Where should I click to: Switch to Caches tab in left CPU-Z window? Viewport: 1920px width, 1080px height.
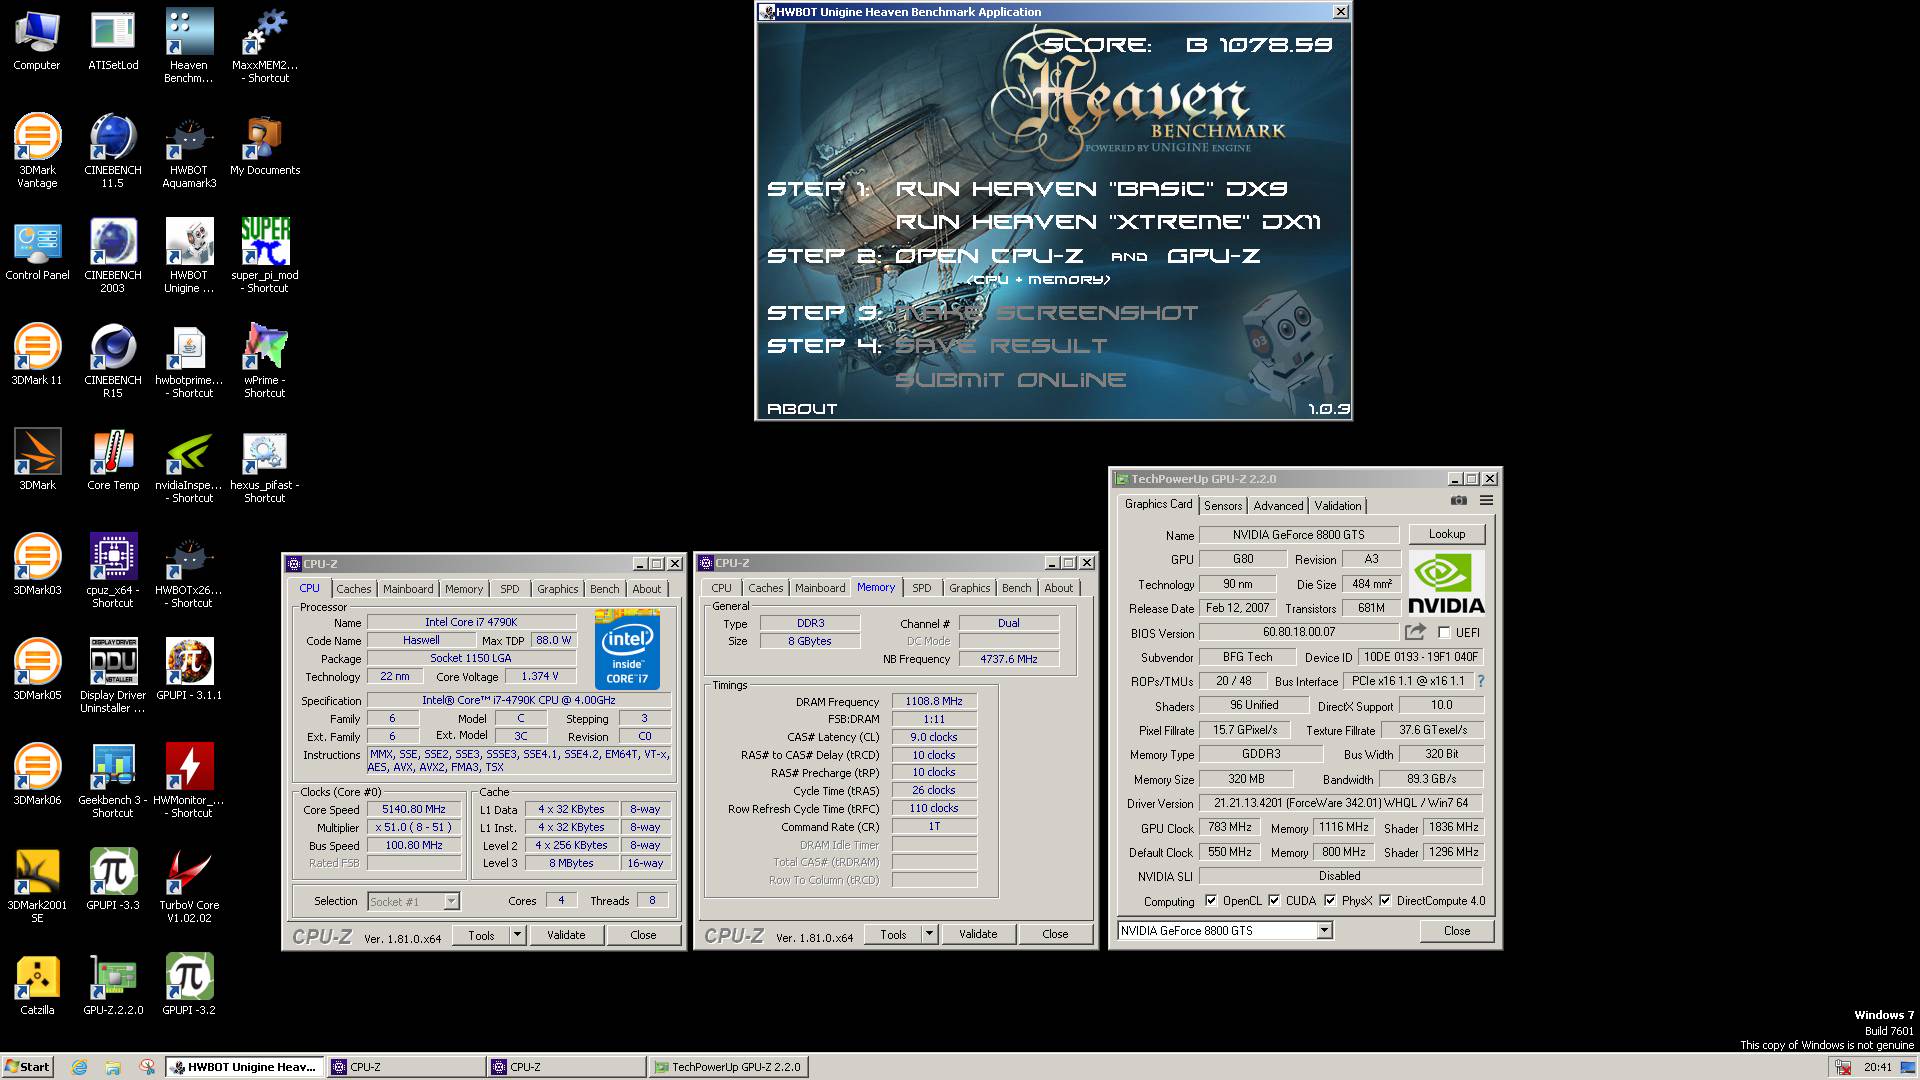tap(353, 589)
